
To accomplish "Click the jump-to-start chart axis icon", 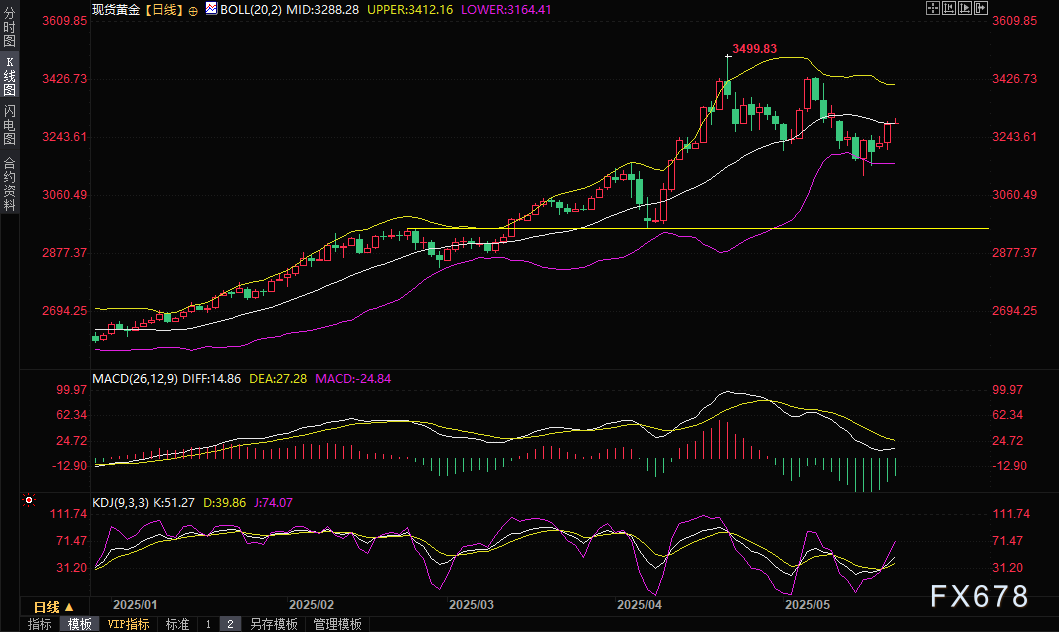I will [950, 8].
